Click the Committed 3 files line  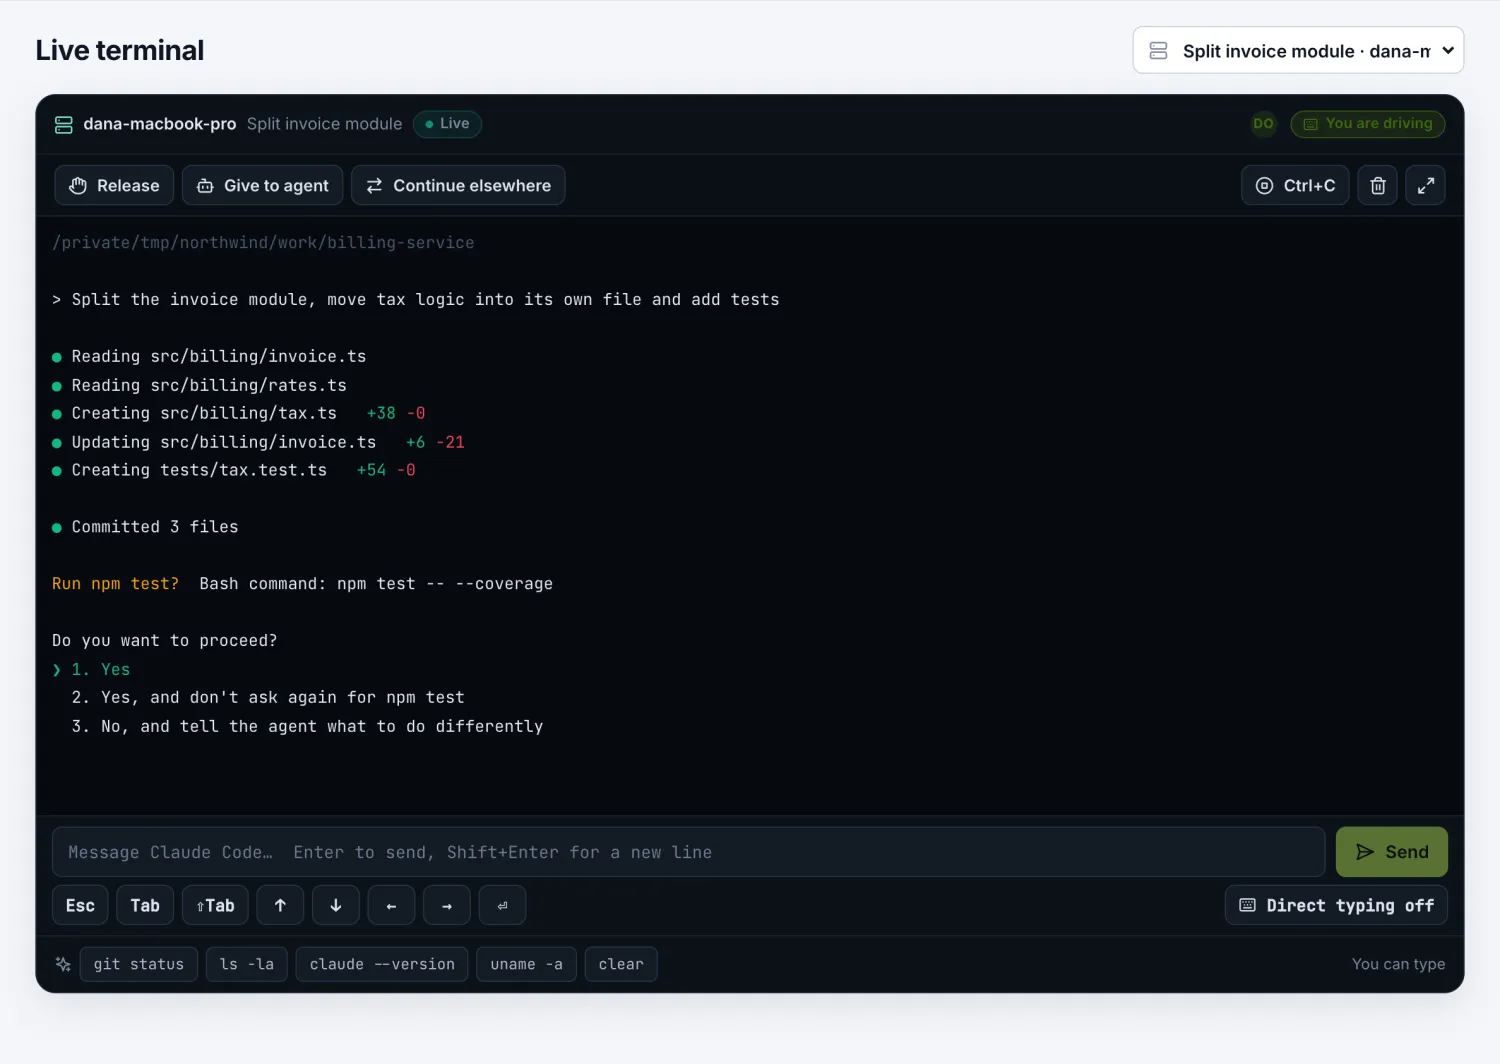click(x=145, y=527)
